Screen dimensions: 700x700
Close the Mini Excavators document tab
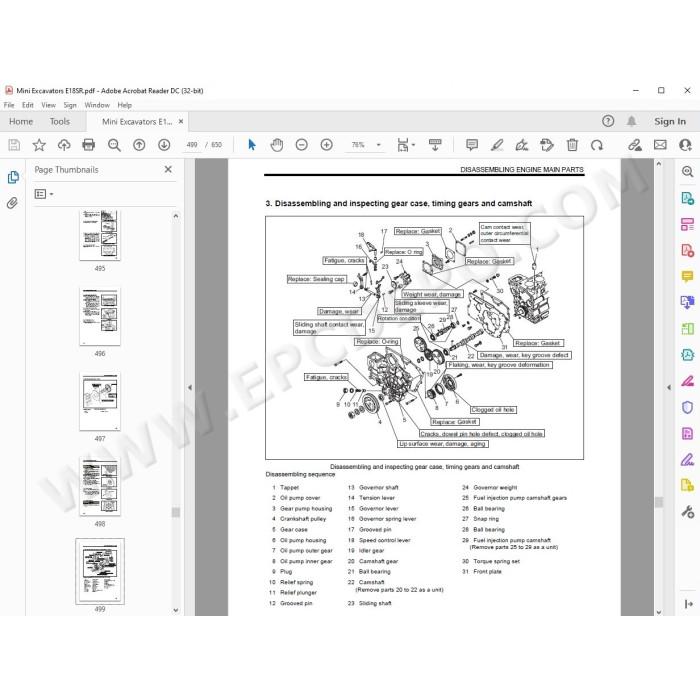(181, 121)
